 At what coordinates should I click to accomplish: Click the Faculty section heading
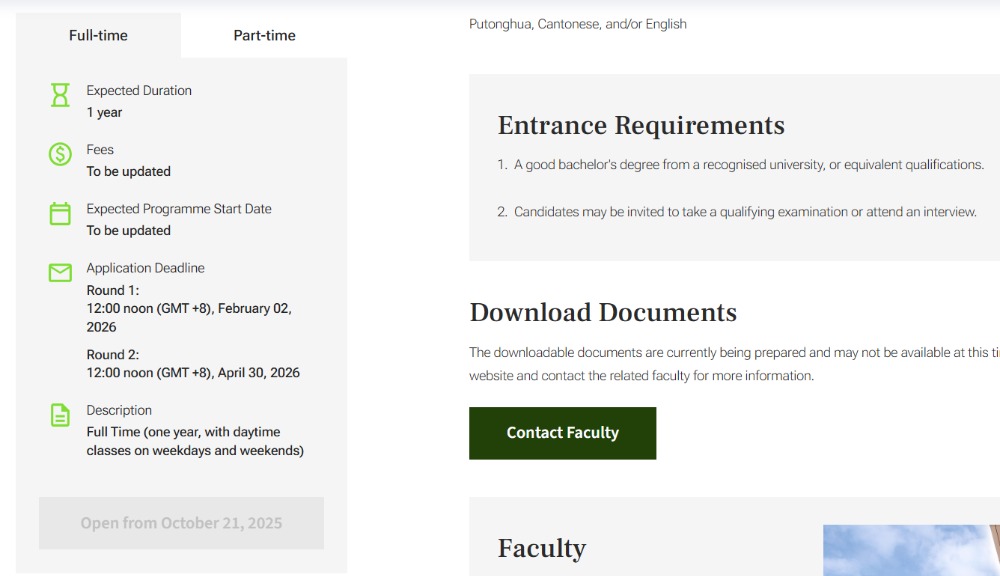click(541, 549)
